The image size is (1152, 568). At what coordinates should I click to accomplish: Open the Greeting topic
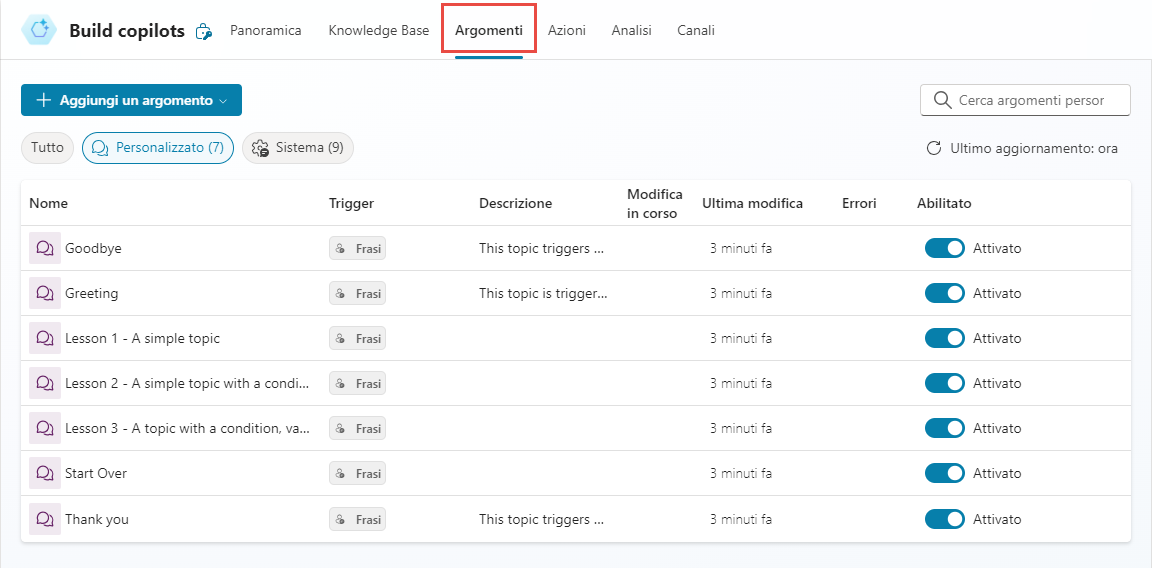click(x=92, y=293)
